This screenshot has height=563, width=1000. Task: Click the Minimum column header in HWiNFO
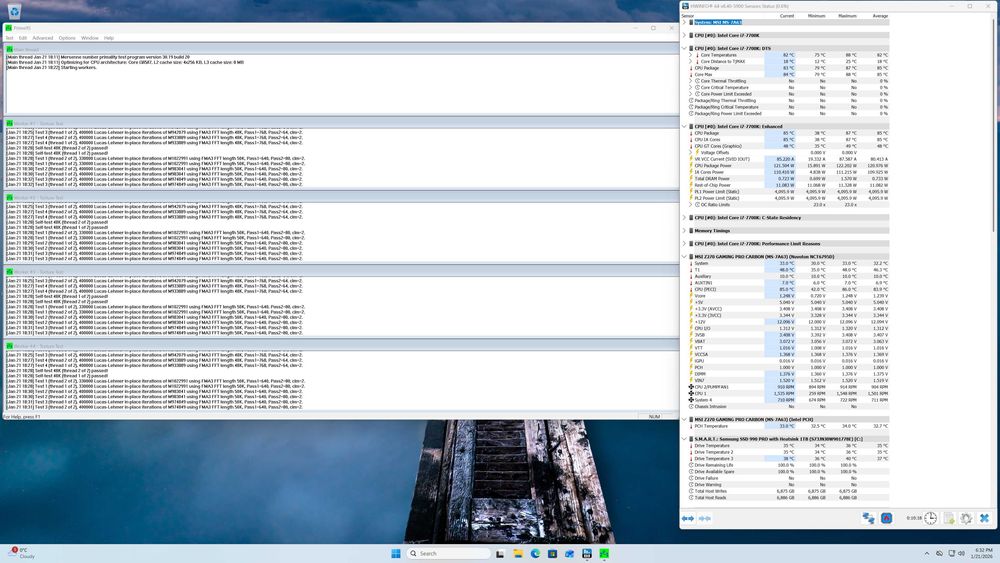point(816,16)
